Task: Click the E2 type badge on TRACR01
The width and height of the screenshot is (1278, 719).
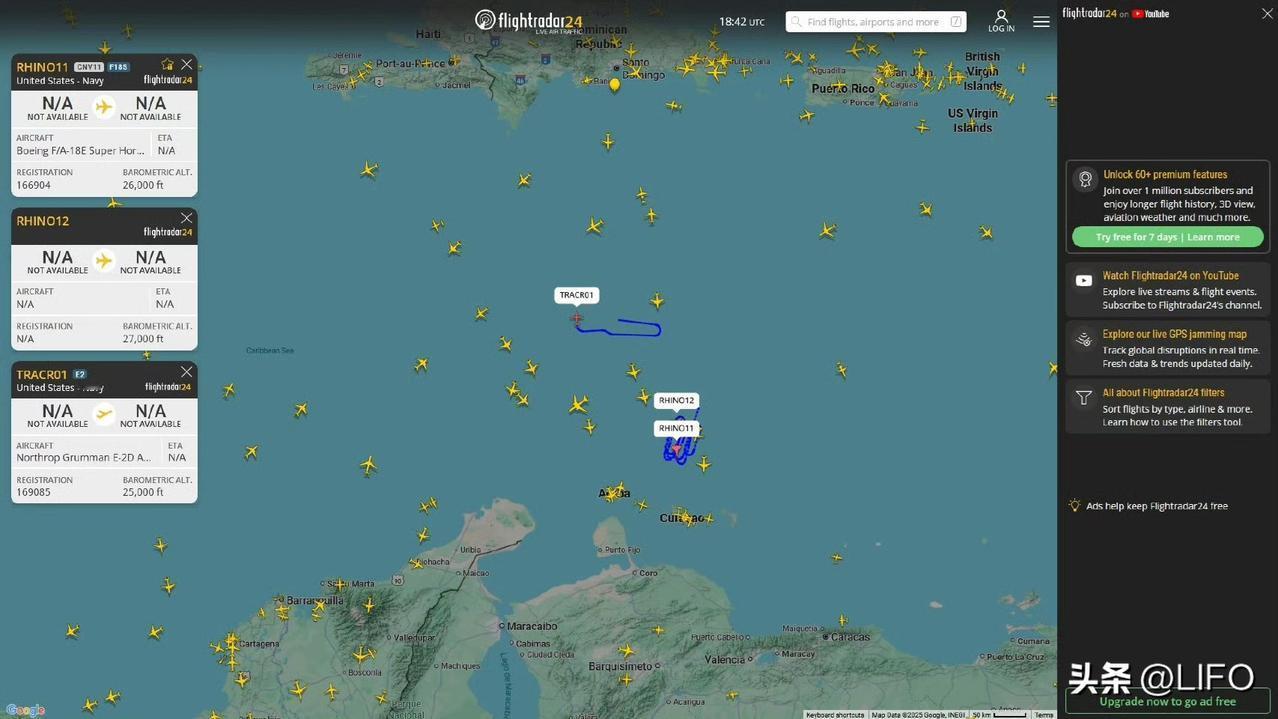Action: tap(80, 374)
